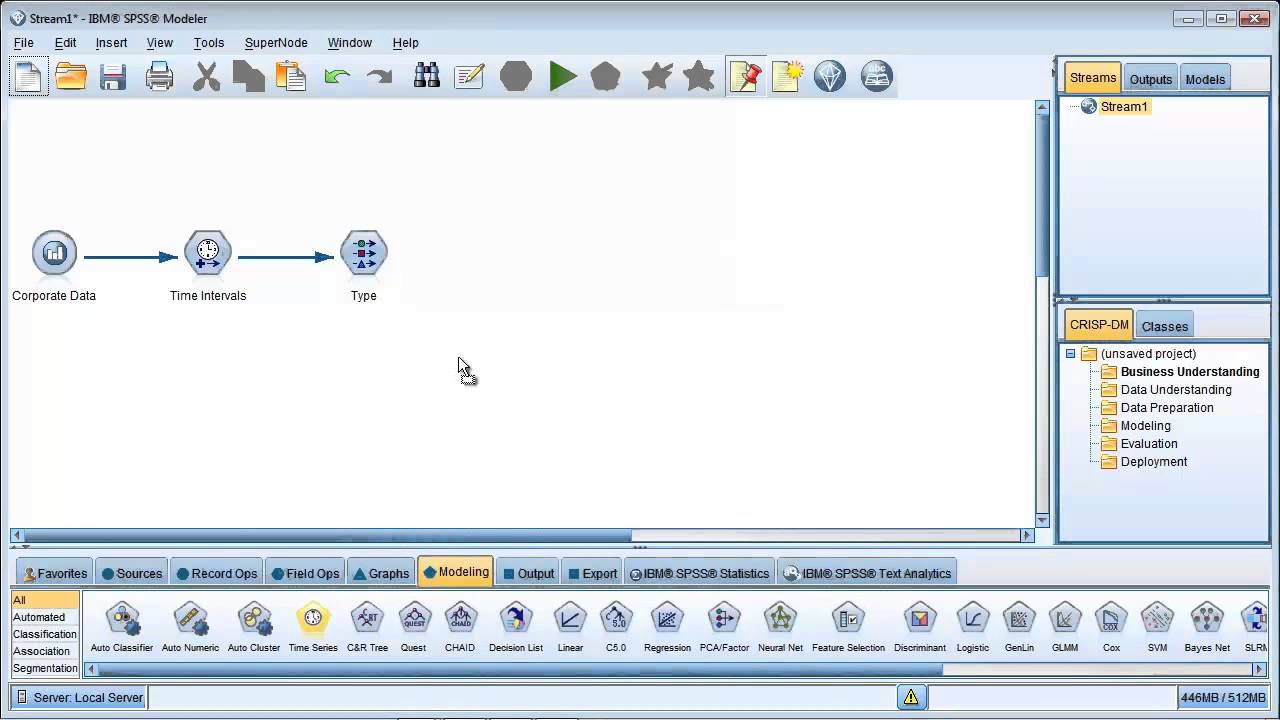Select the Data Preparation folder
Image resolution: width=1280 pixels, height=720 pixels.
(1157, 408)
